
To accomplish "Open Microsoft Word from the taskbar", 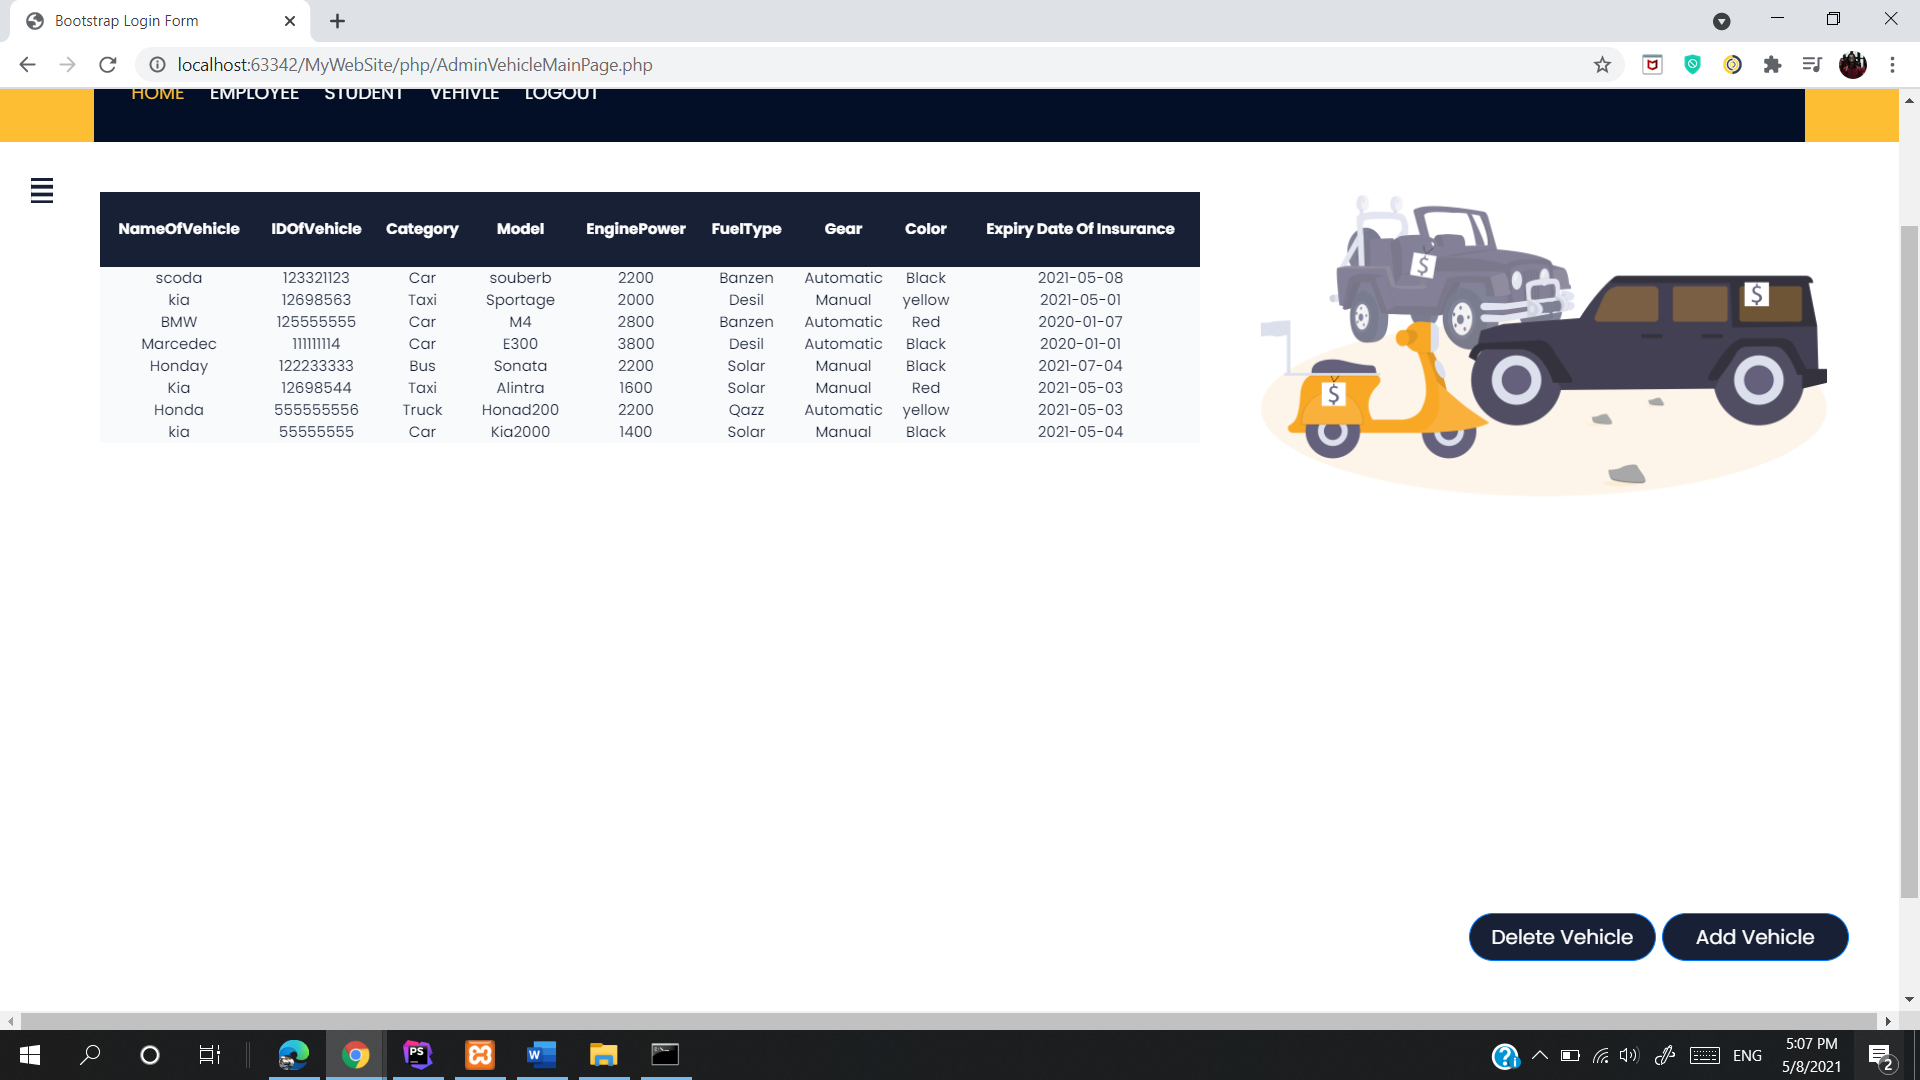I will tap(541, 1055).
